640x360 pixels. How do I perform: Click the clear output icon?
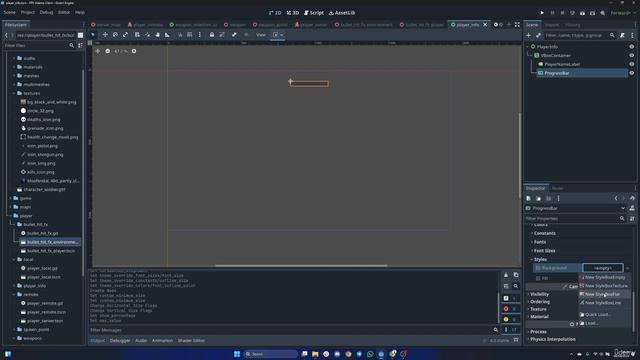506,275
